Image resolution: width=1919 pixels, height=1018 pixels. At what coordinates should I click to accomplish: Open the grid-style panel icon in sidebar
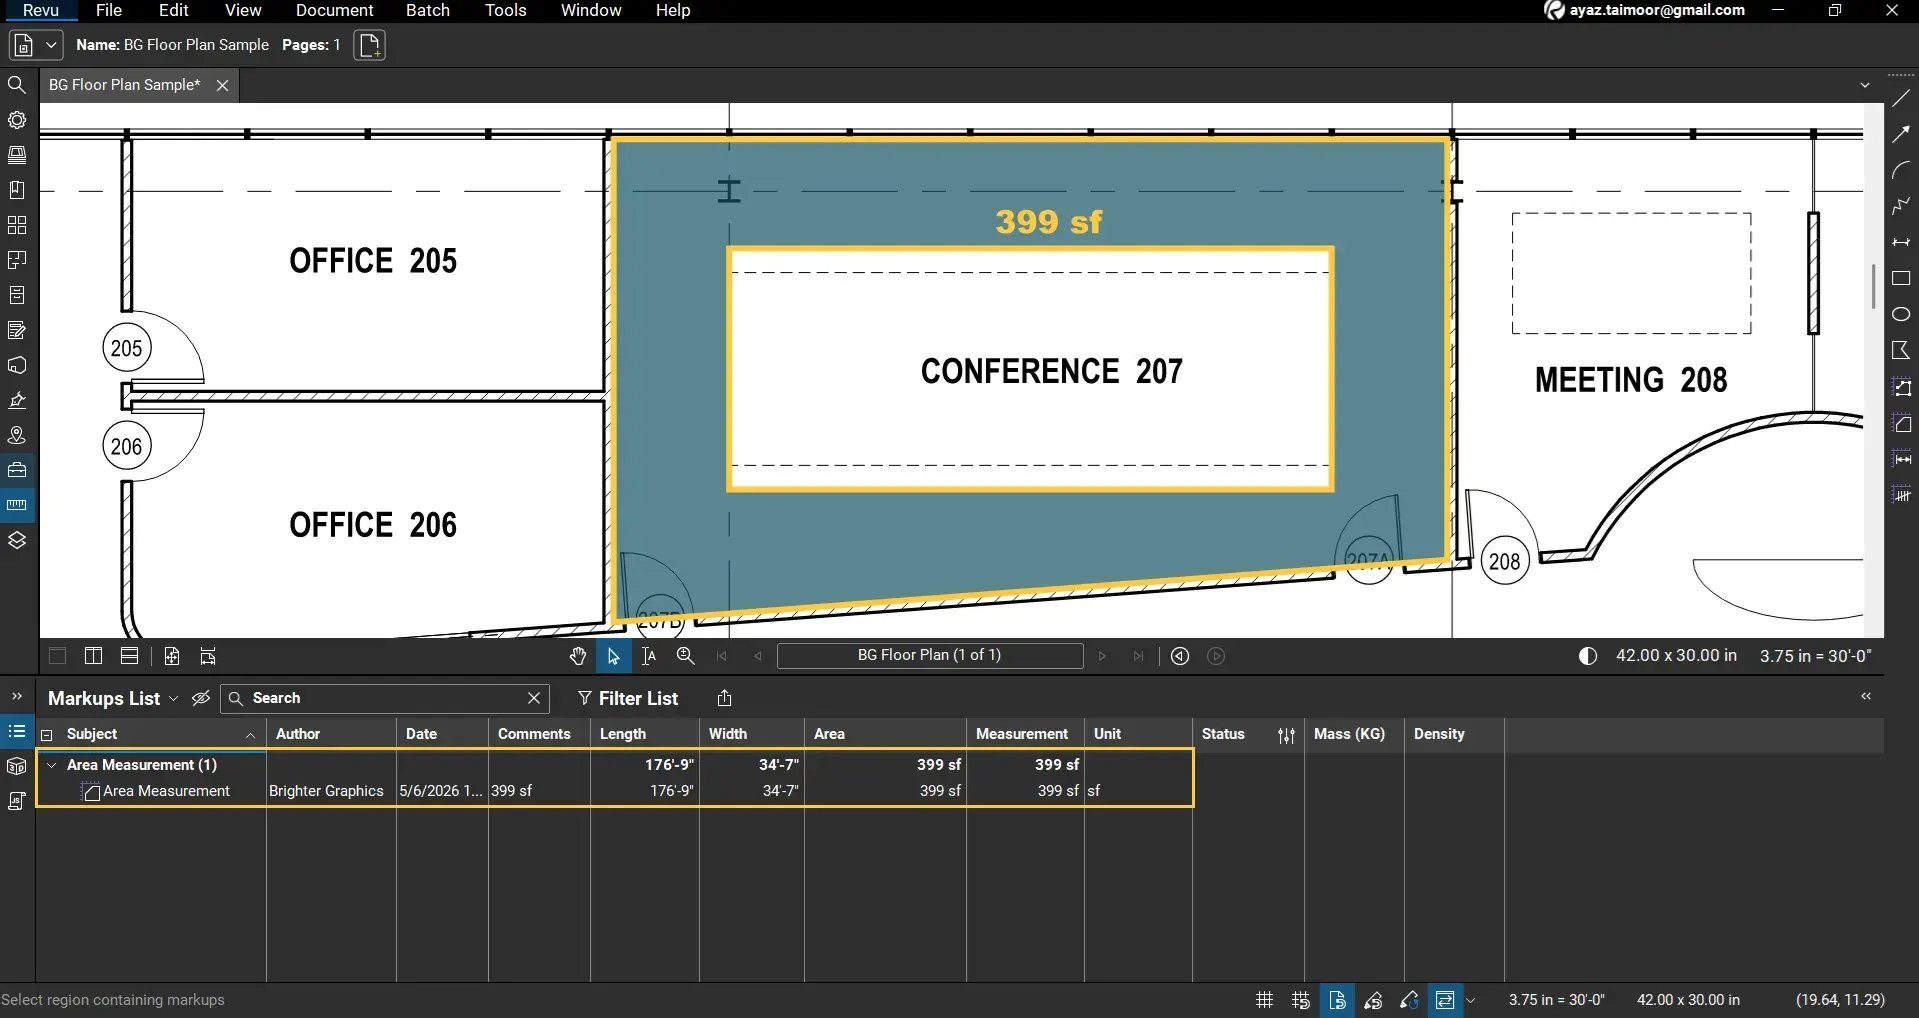coord(17,225)
